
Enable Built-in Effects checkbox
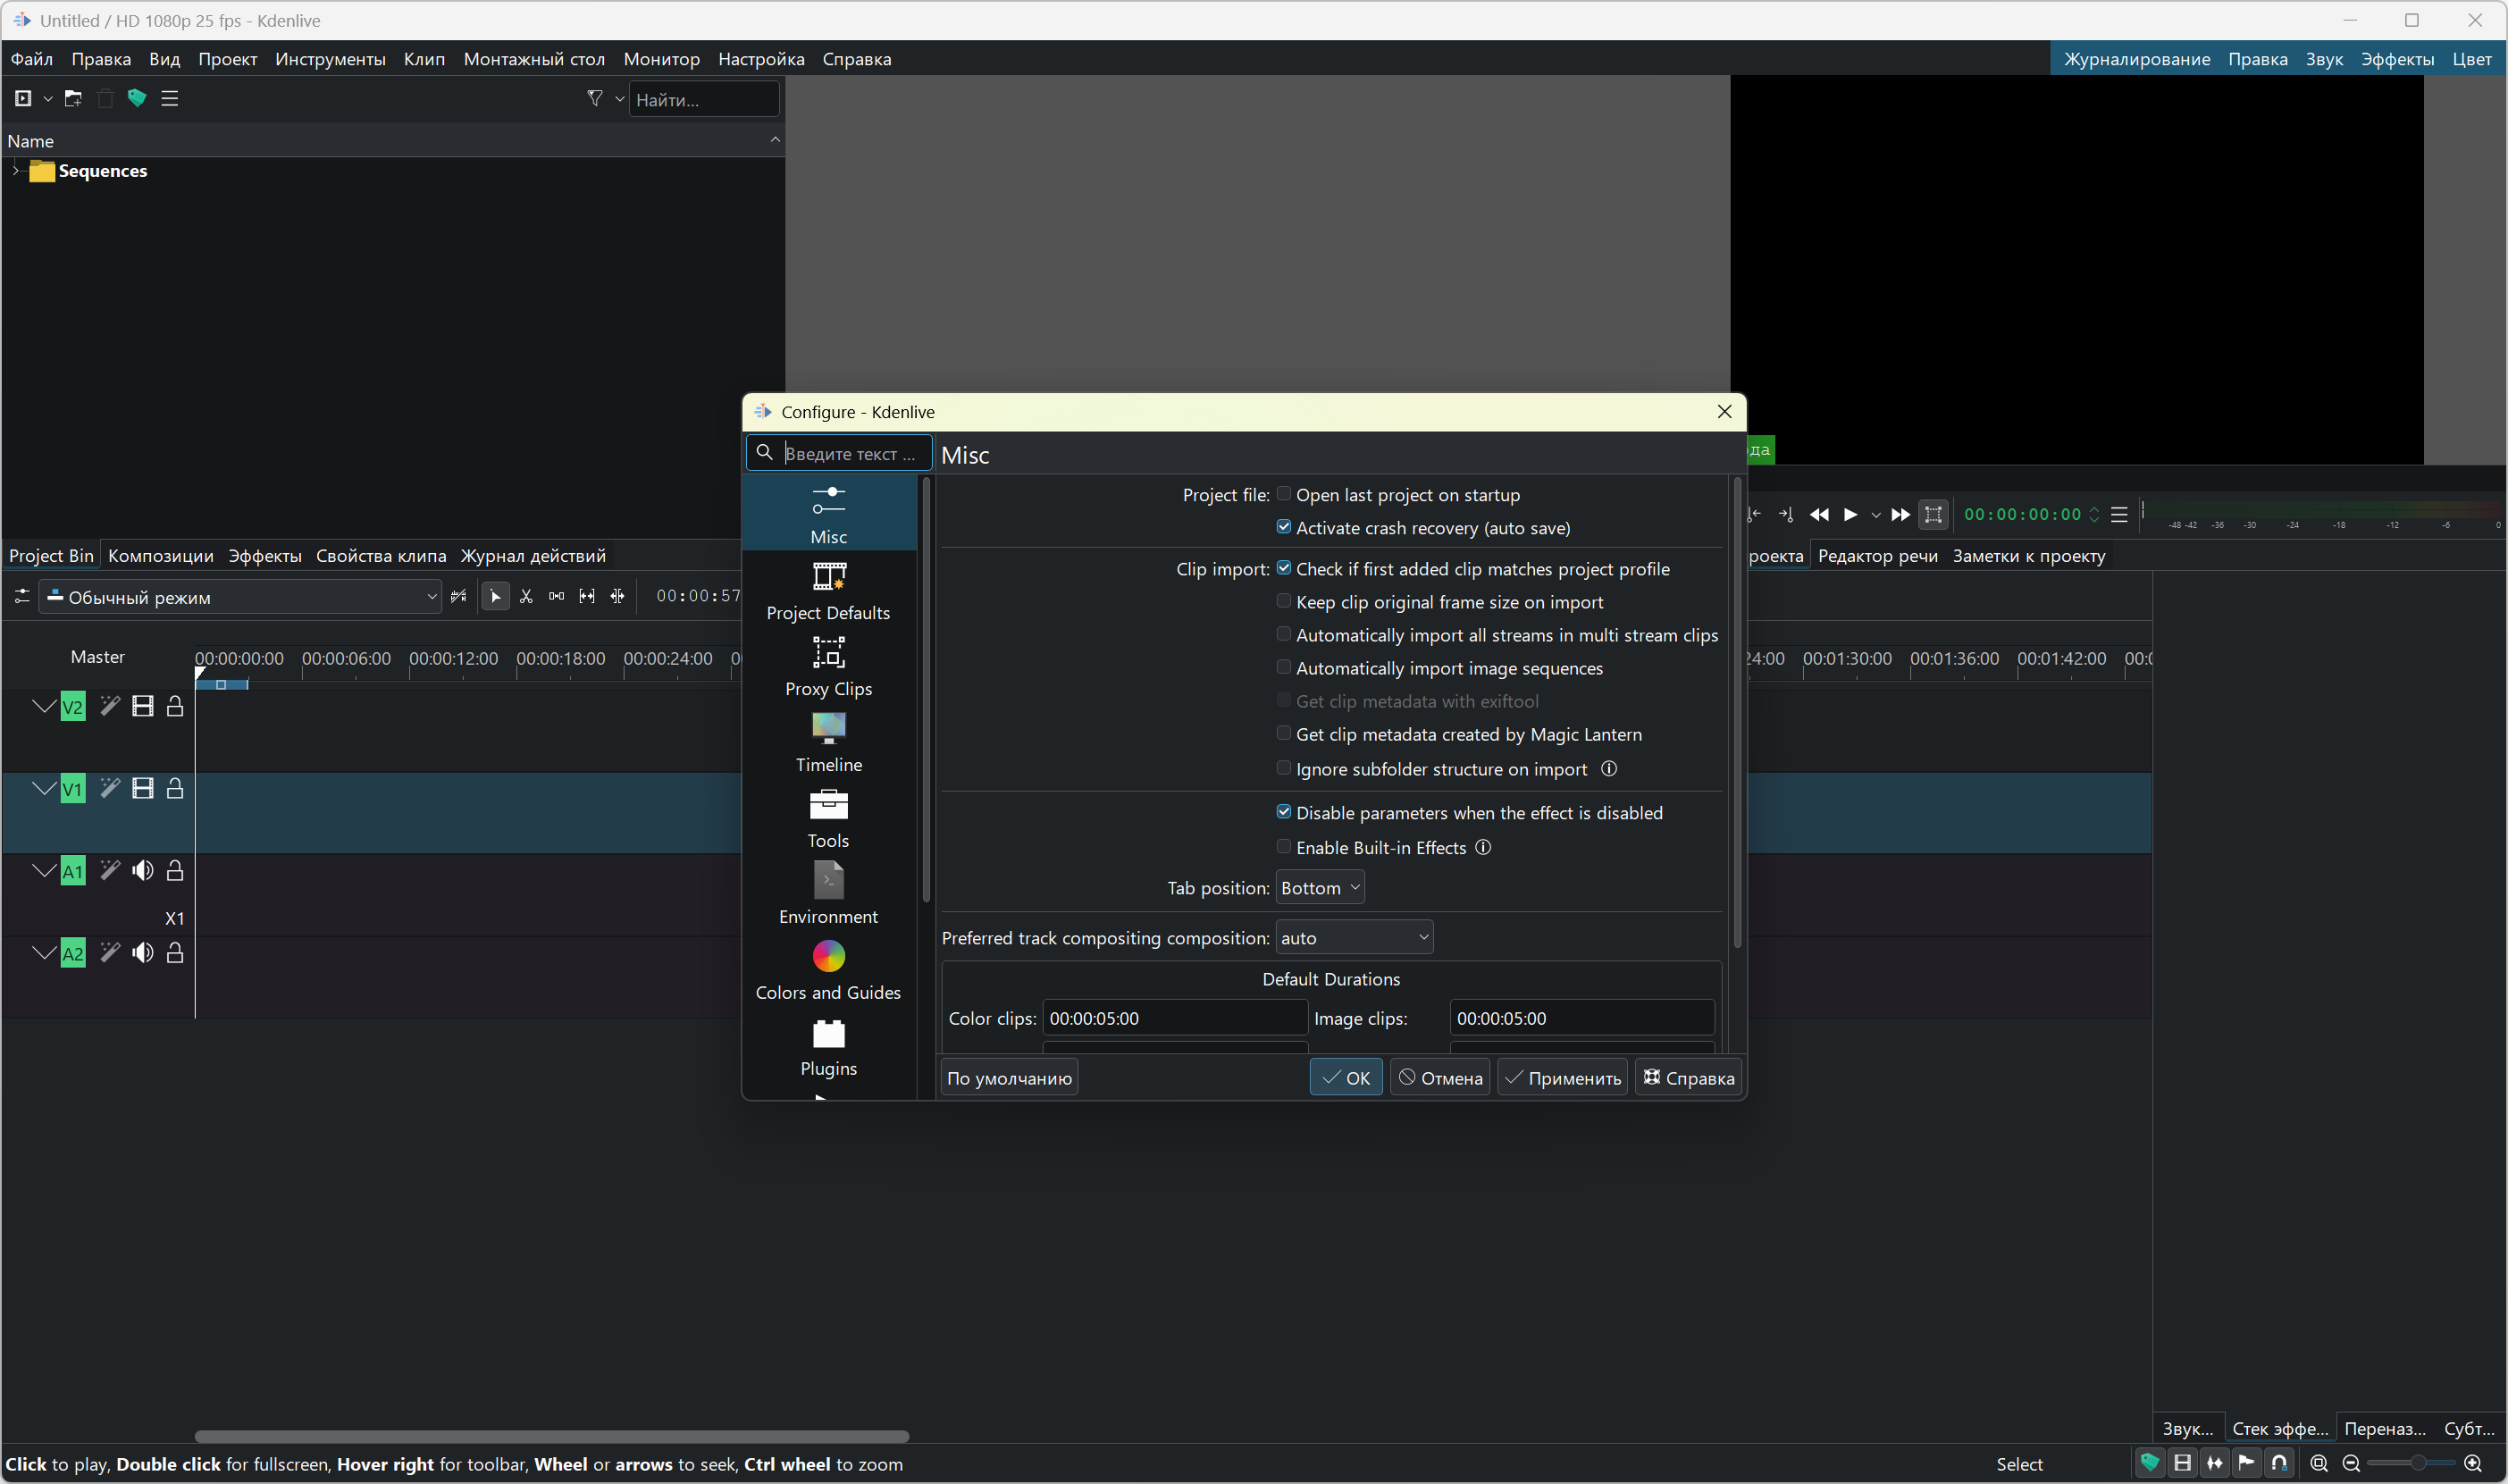point(1284,847)
